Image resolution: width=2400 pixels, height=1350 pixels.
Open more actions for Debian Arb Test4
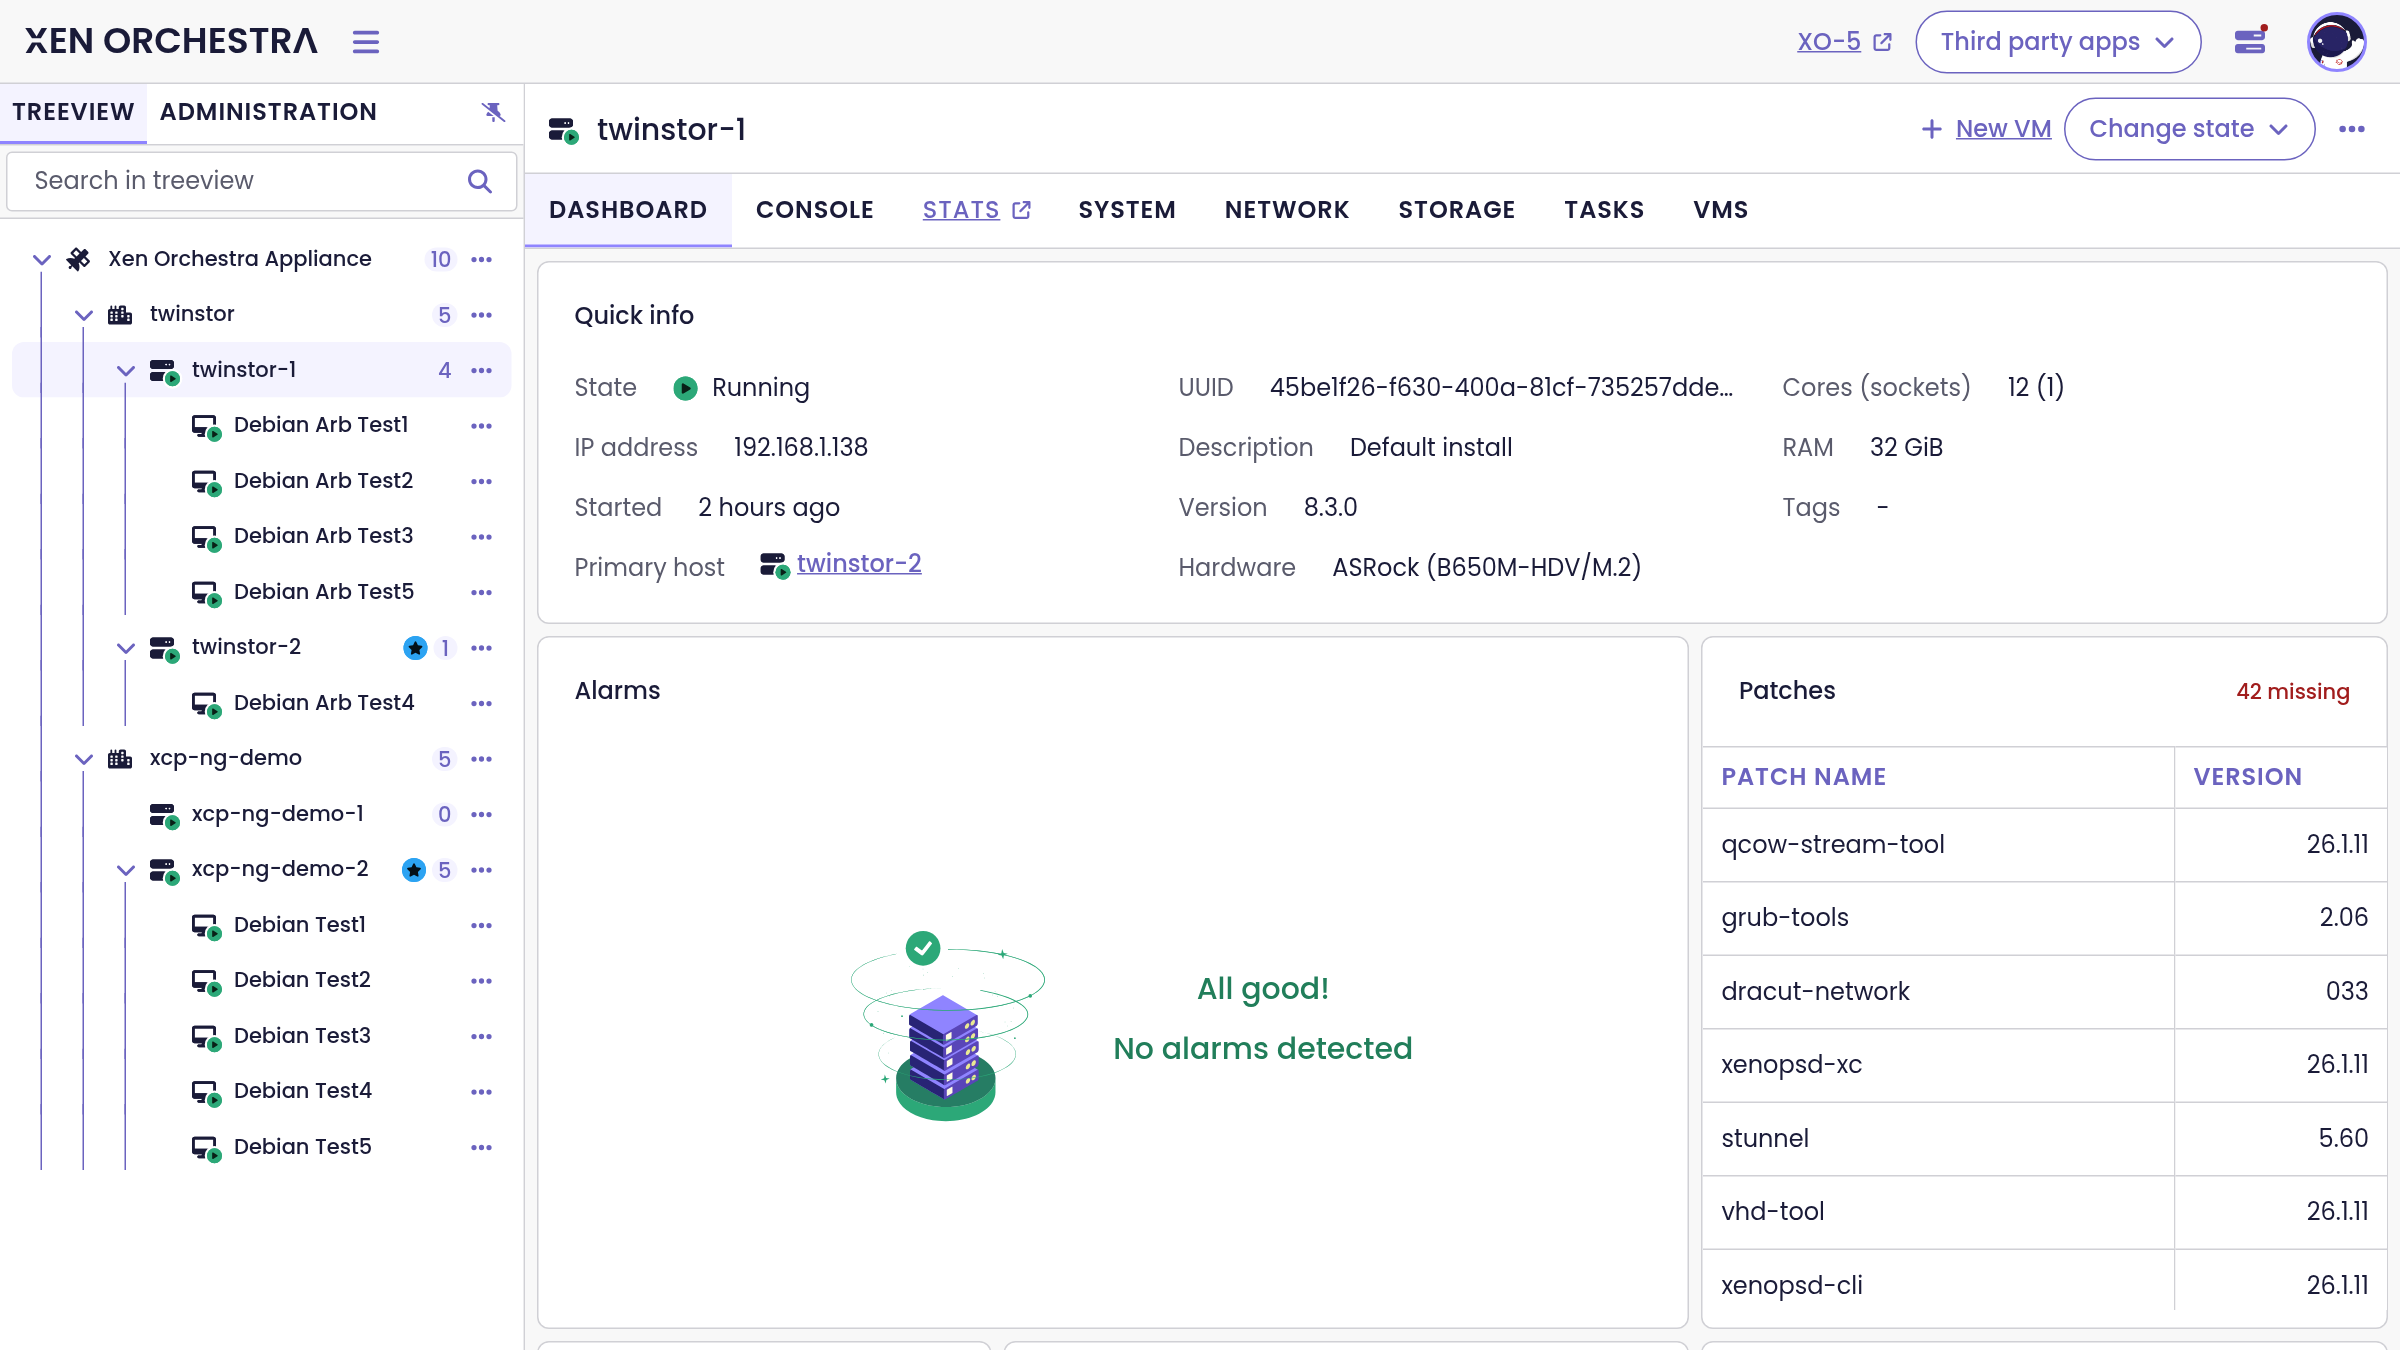482,704
